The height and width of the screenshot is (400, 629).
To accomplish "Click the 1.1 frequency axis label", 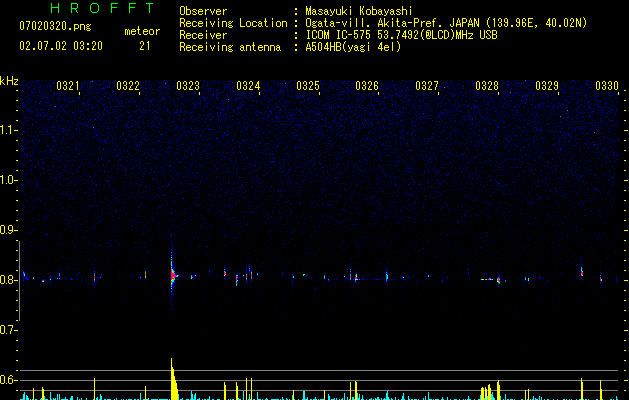I will [x=8, y=130].
